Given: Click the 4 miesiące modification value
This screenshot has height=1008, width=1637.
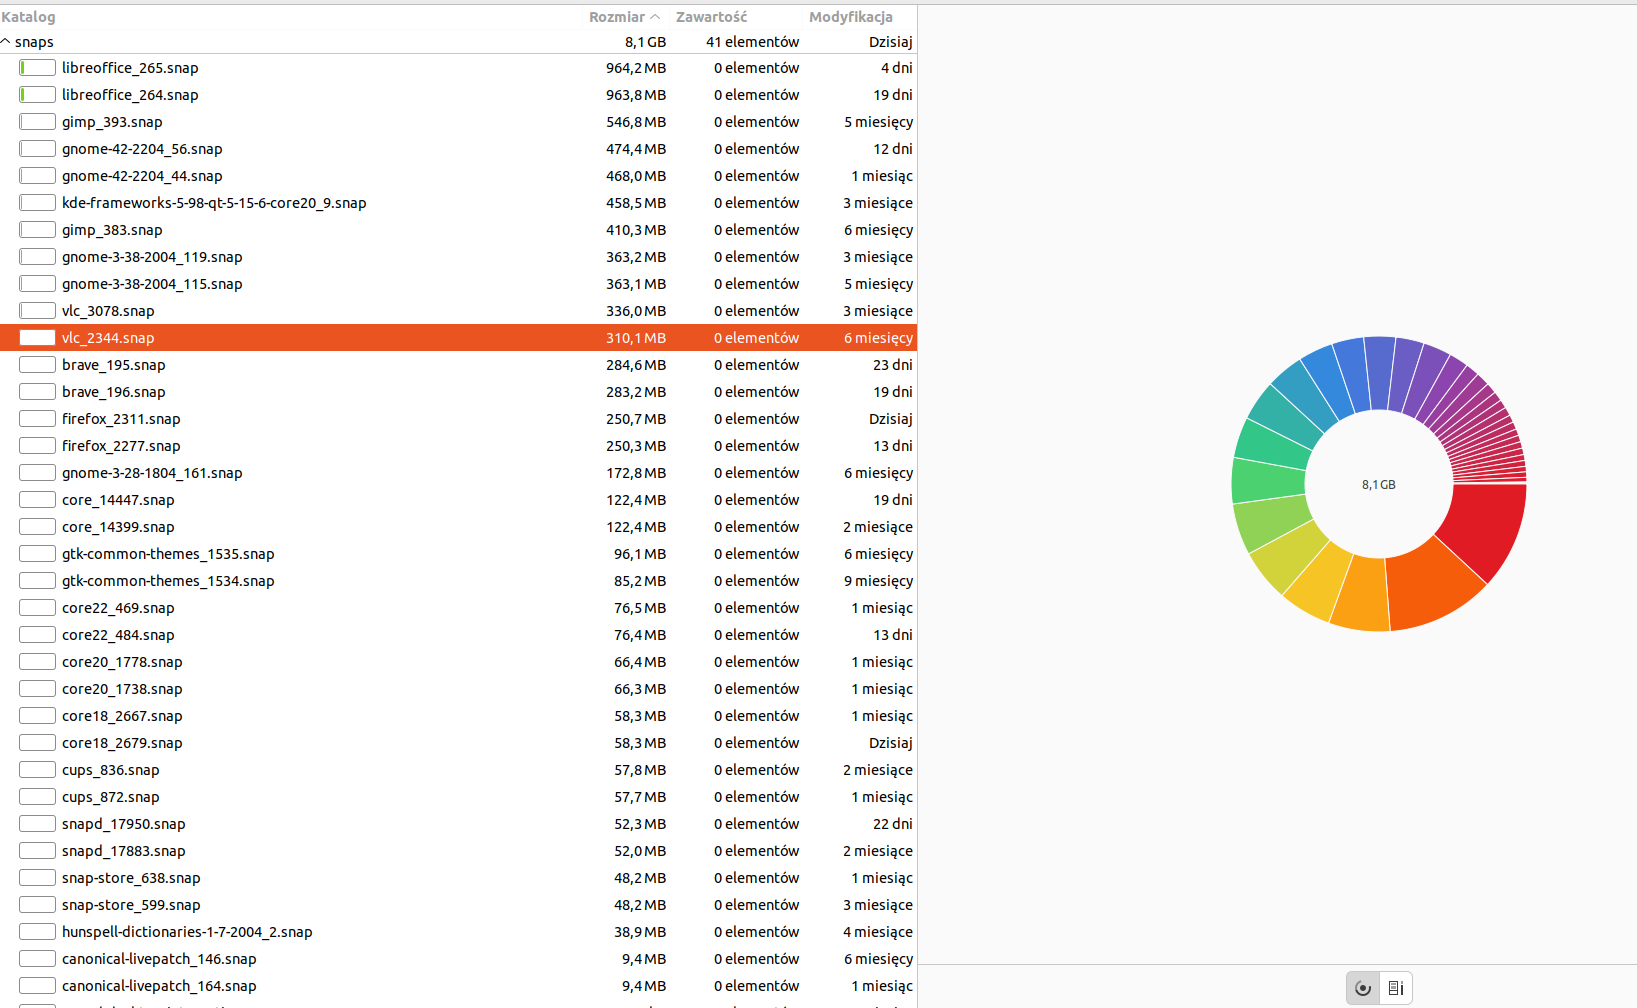Looking at the screenshot, I should pos(878,932).
